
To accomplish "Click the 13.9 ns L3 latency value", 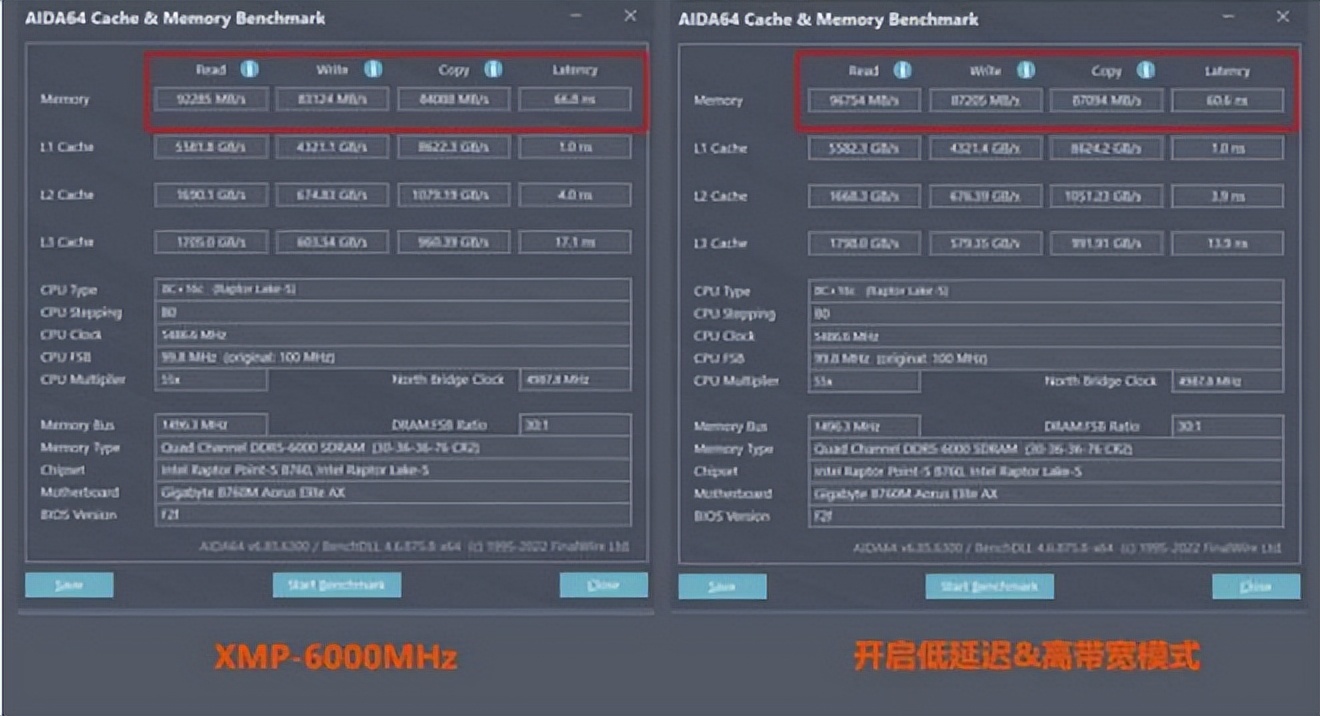I will click(x=1228, y=243).
